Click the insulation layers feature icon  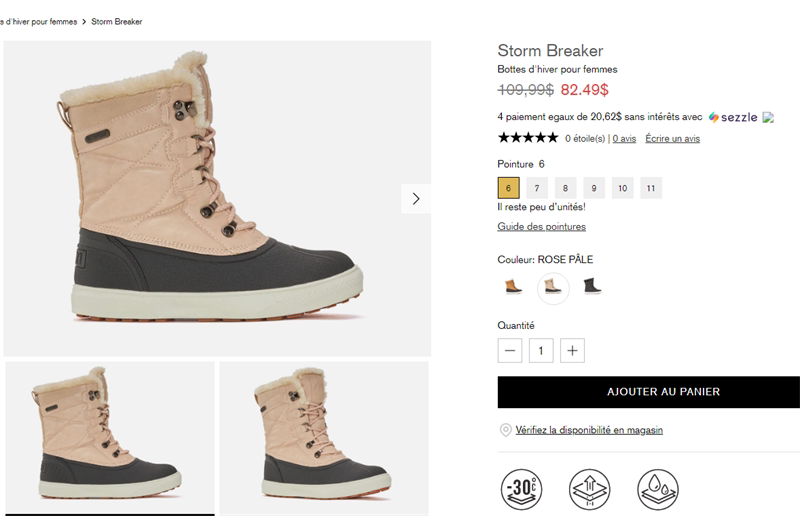(x=590, y=489)
